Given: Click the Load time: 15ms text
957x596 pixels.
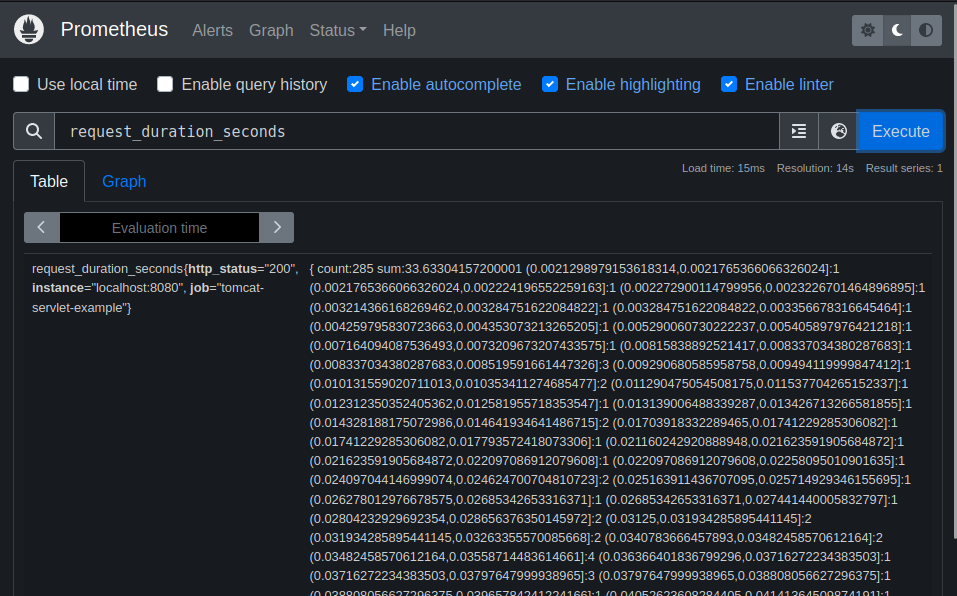Looking at the screenshot, I should 723,168.
